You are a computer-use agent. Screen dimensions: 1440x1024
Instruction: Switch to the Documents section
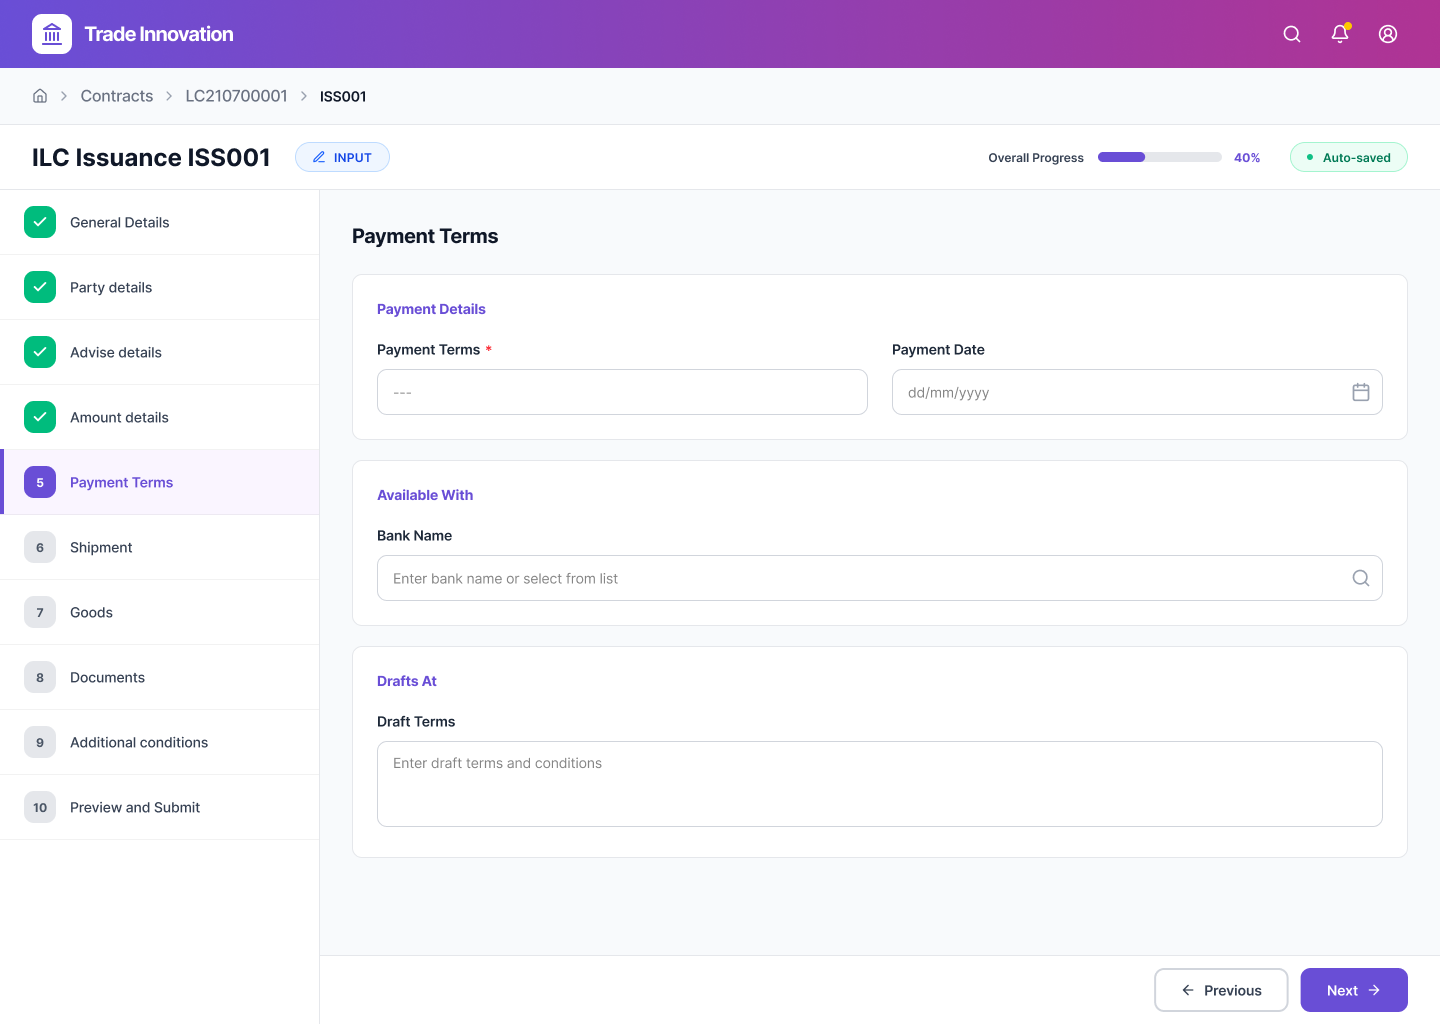tap(107, 677)
